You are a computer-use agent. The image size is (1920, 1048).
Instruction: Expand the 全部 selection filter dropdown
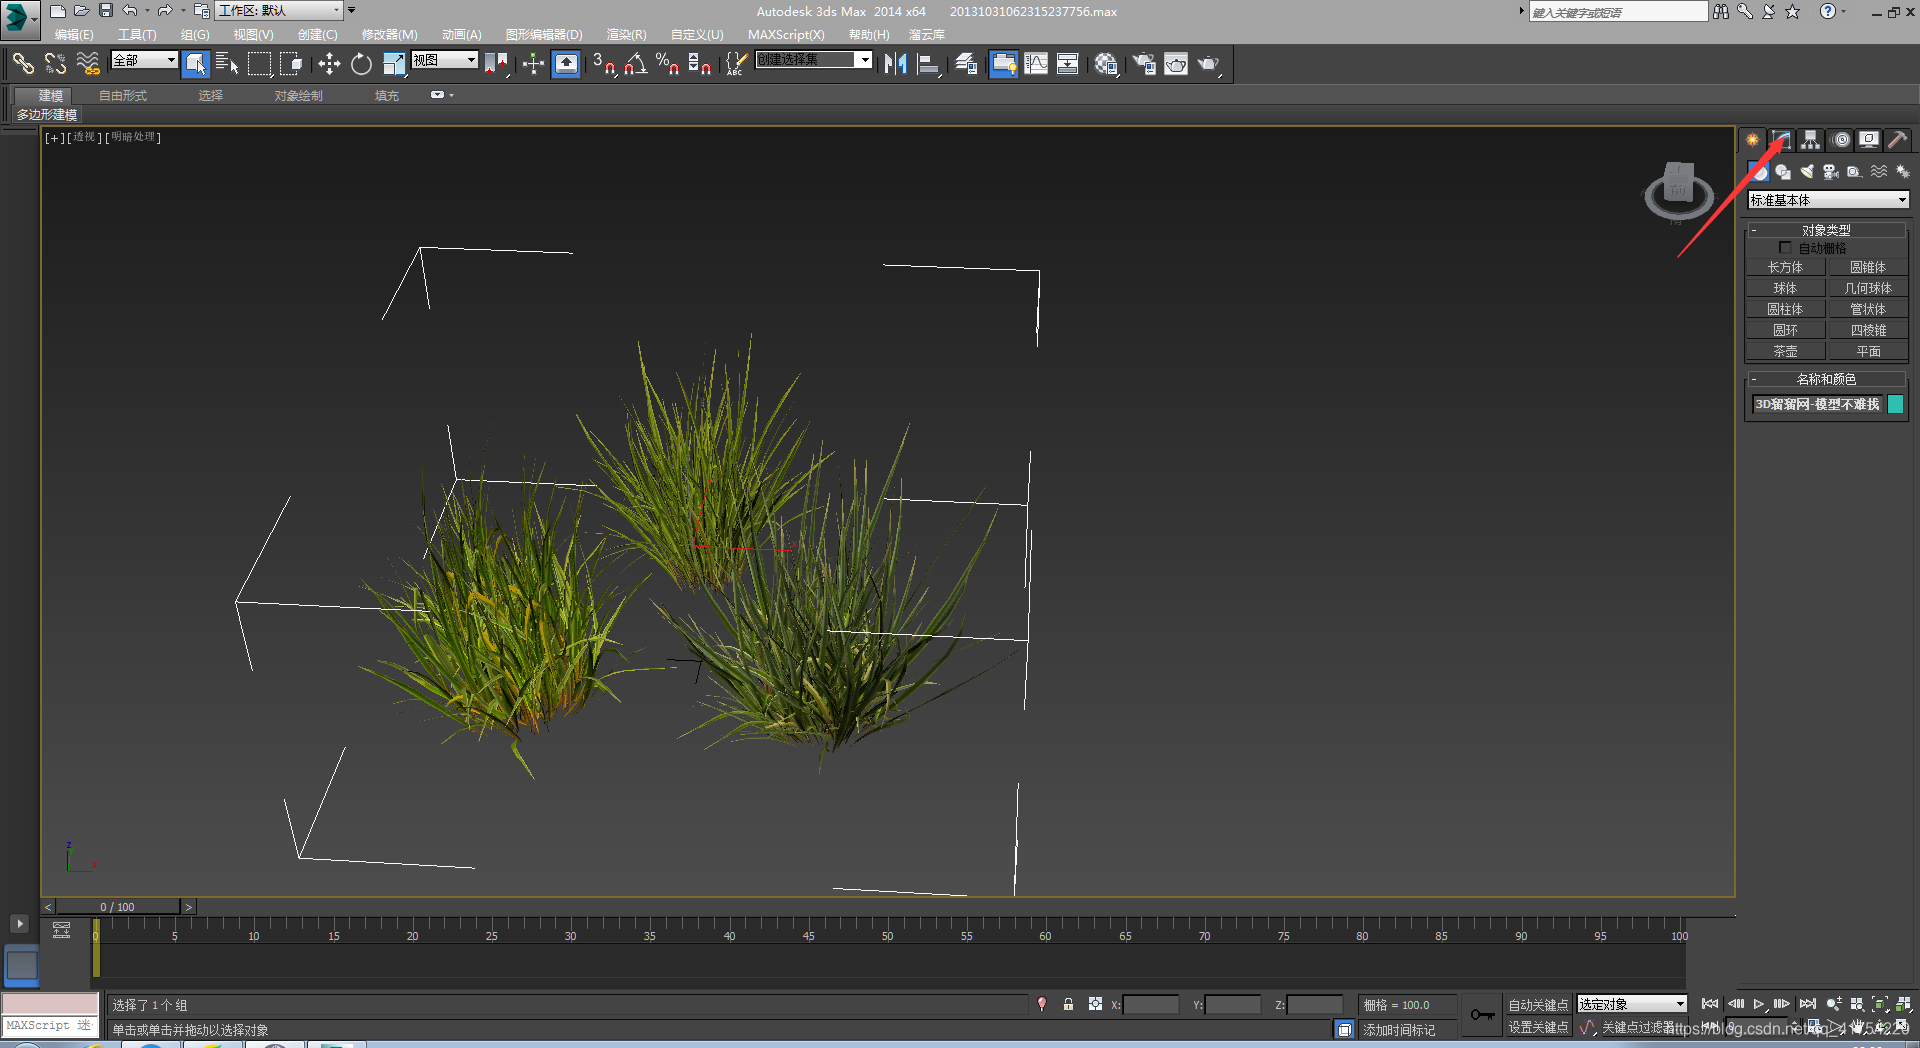(x=144, y=61)
